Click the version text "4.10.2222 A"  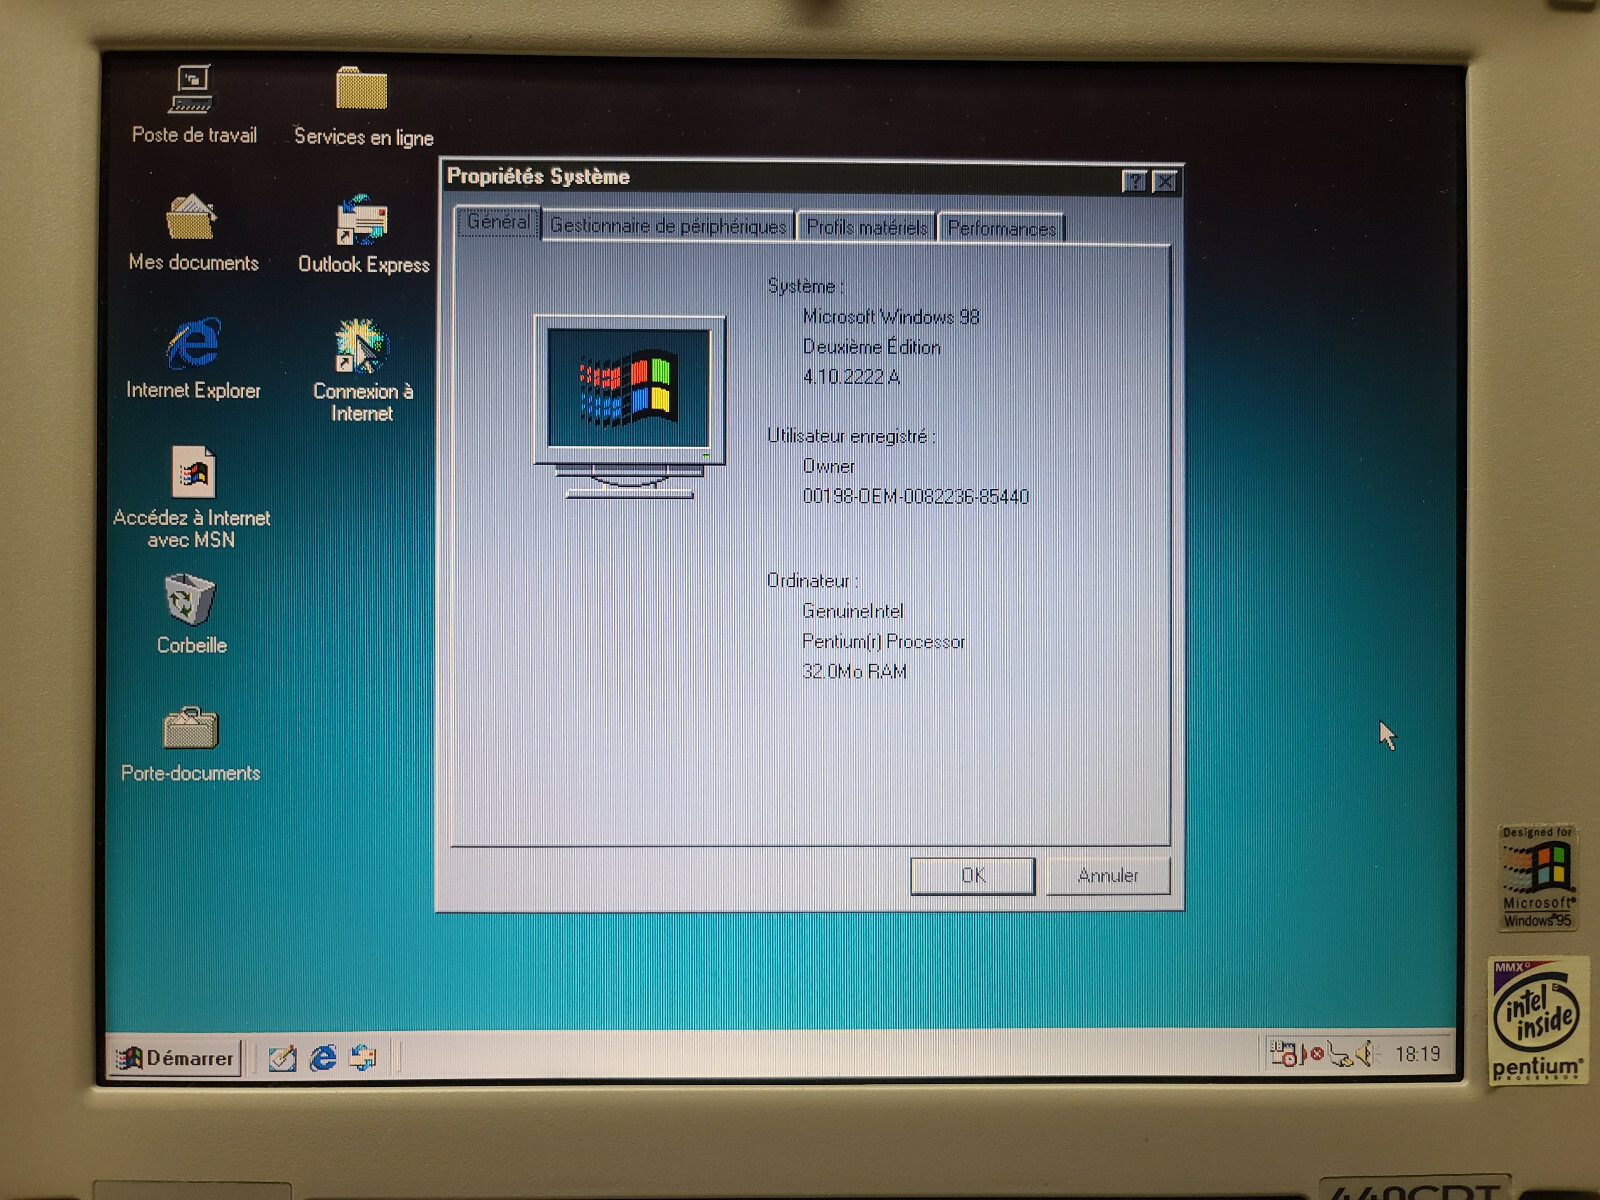click(x=851, y=377)
